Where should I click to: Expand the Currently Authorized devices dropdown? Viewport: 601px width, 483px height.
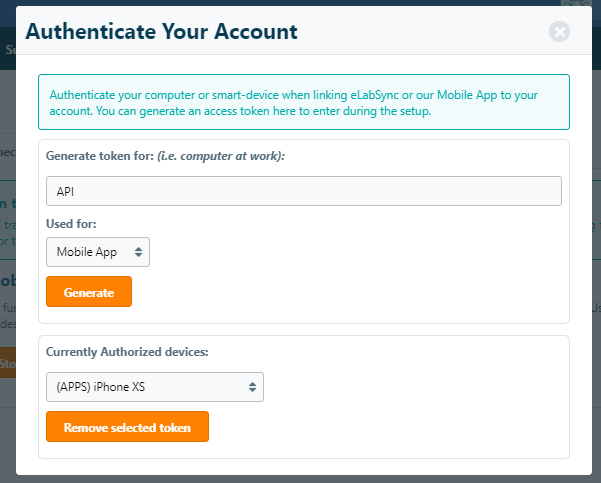[x=154, y=387]
